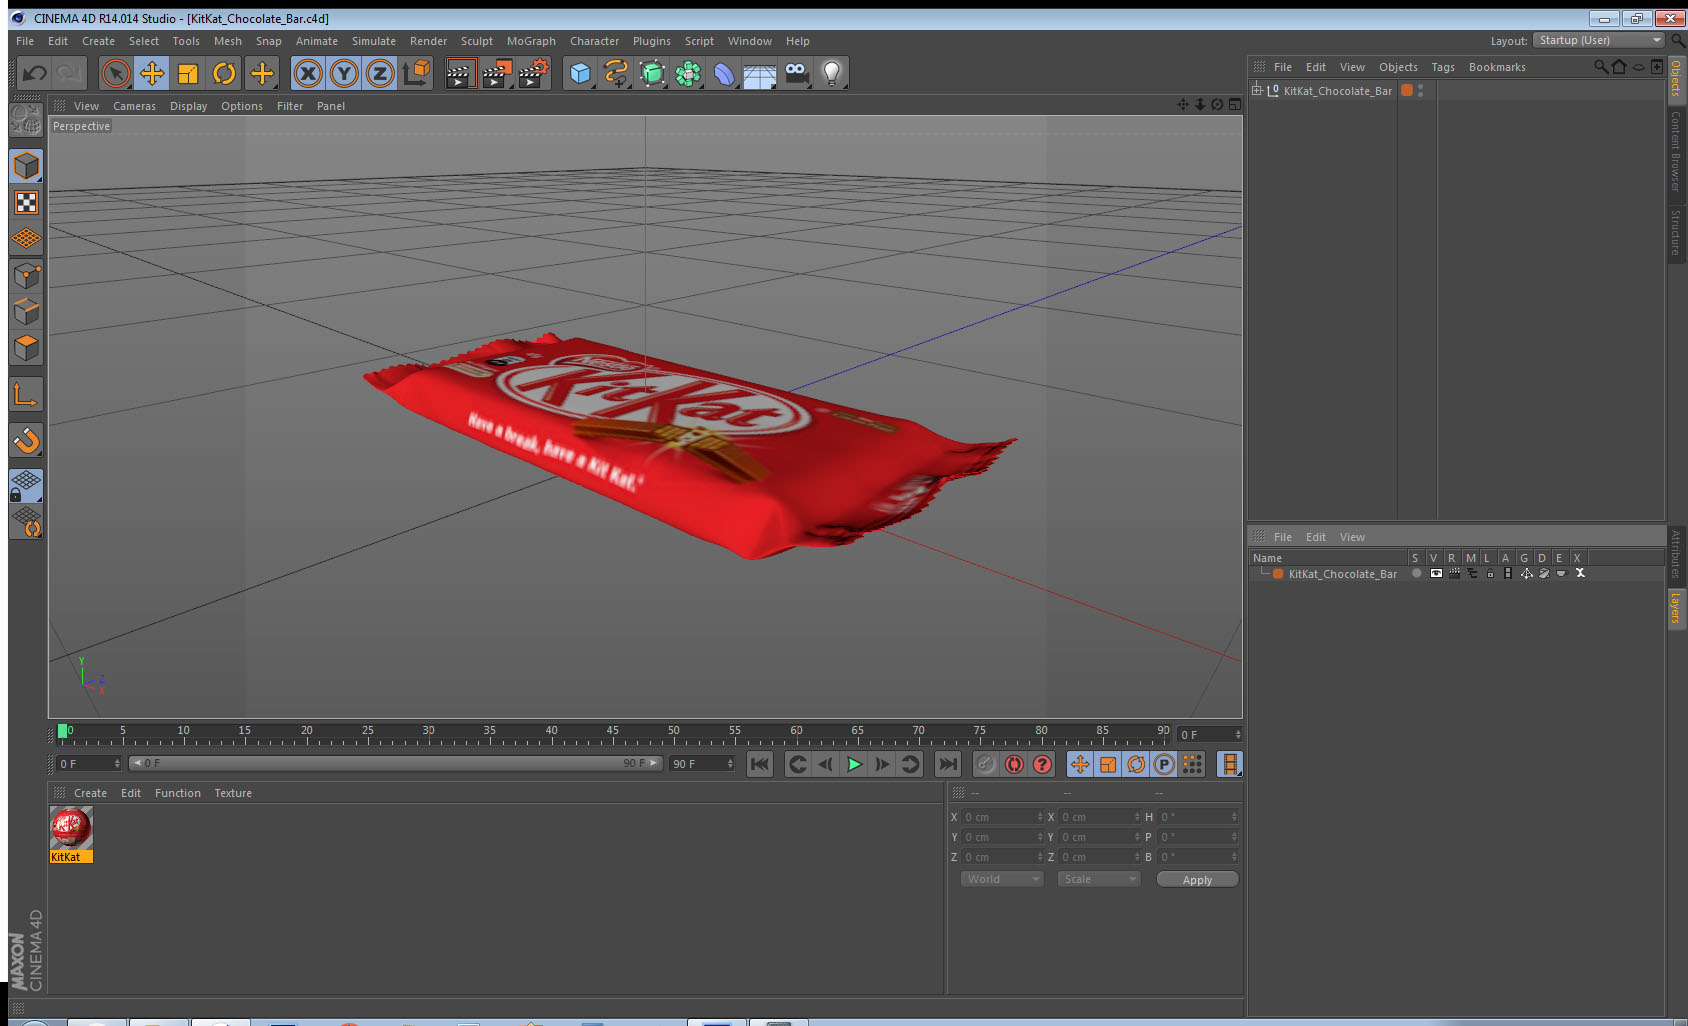The image size is (1688, 1026).
Task: Click the Enable Axis tool
Action: click(26, 395)
